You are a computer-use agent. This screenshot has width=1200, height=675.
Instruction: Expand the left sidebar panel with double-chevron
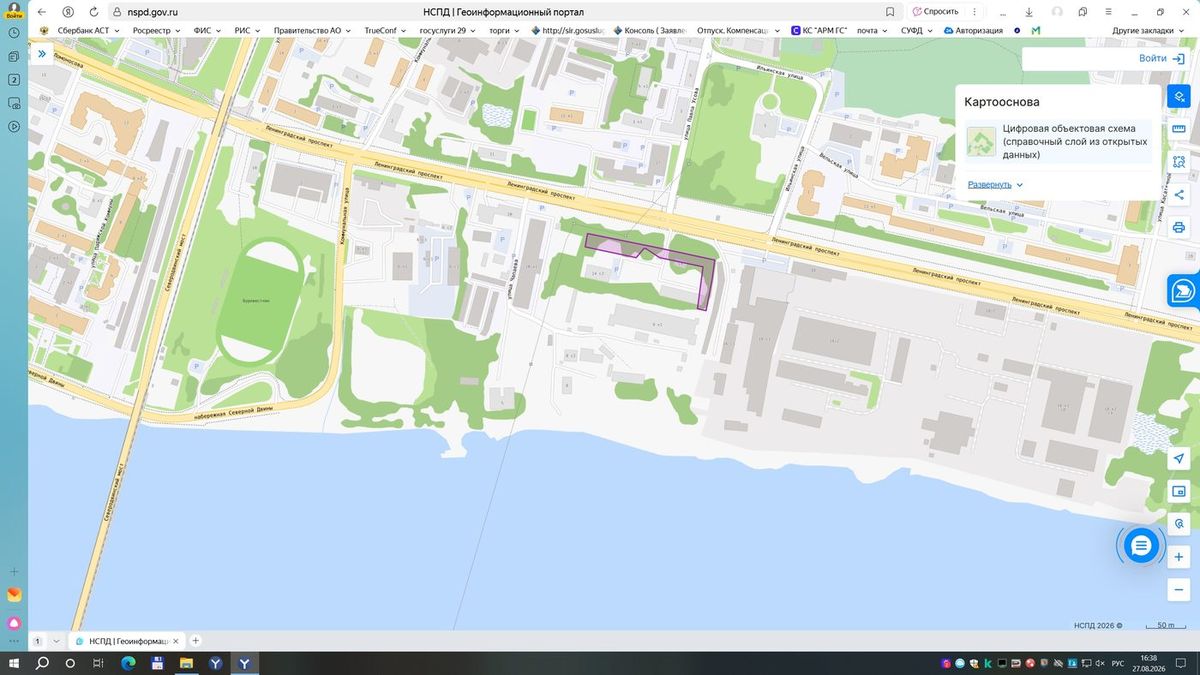pyautogui.click(x=42, y=54)
